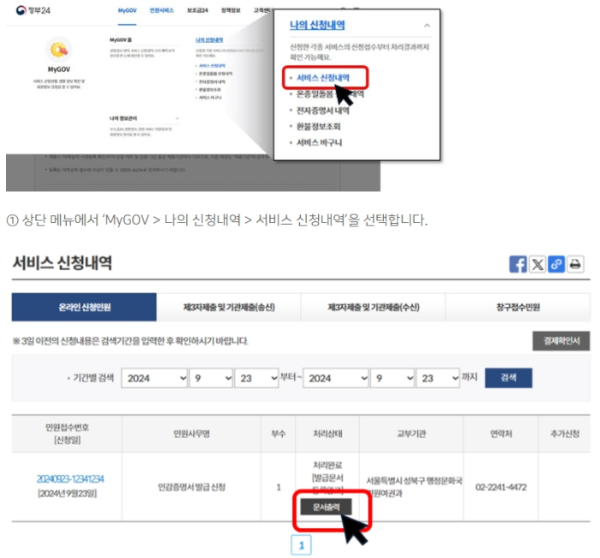Share the page on X
This screenshot has width=600, height=558.
pyautogui.click(x=537, y=264)
